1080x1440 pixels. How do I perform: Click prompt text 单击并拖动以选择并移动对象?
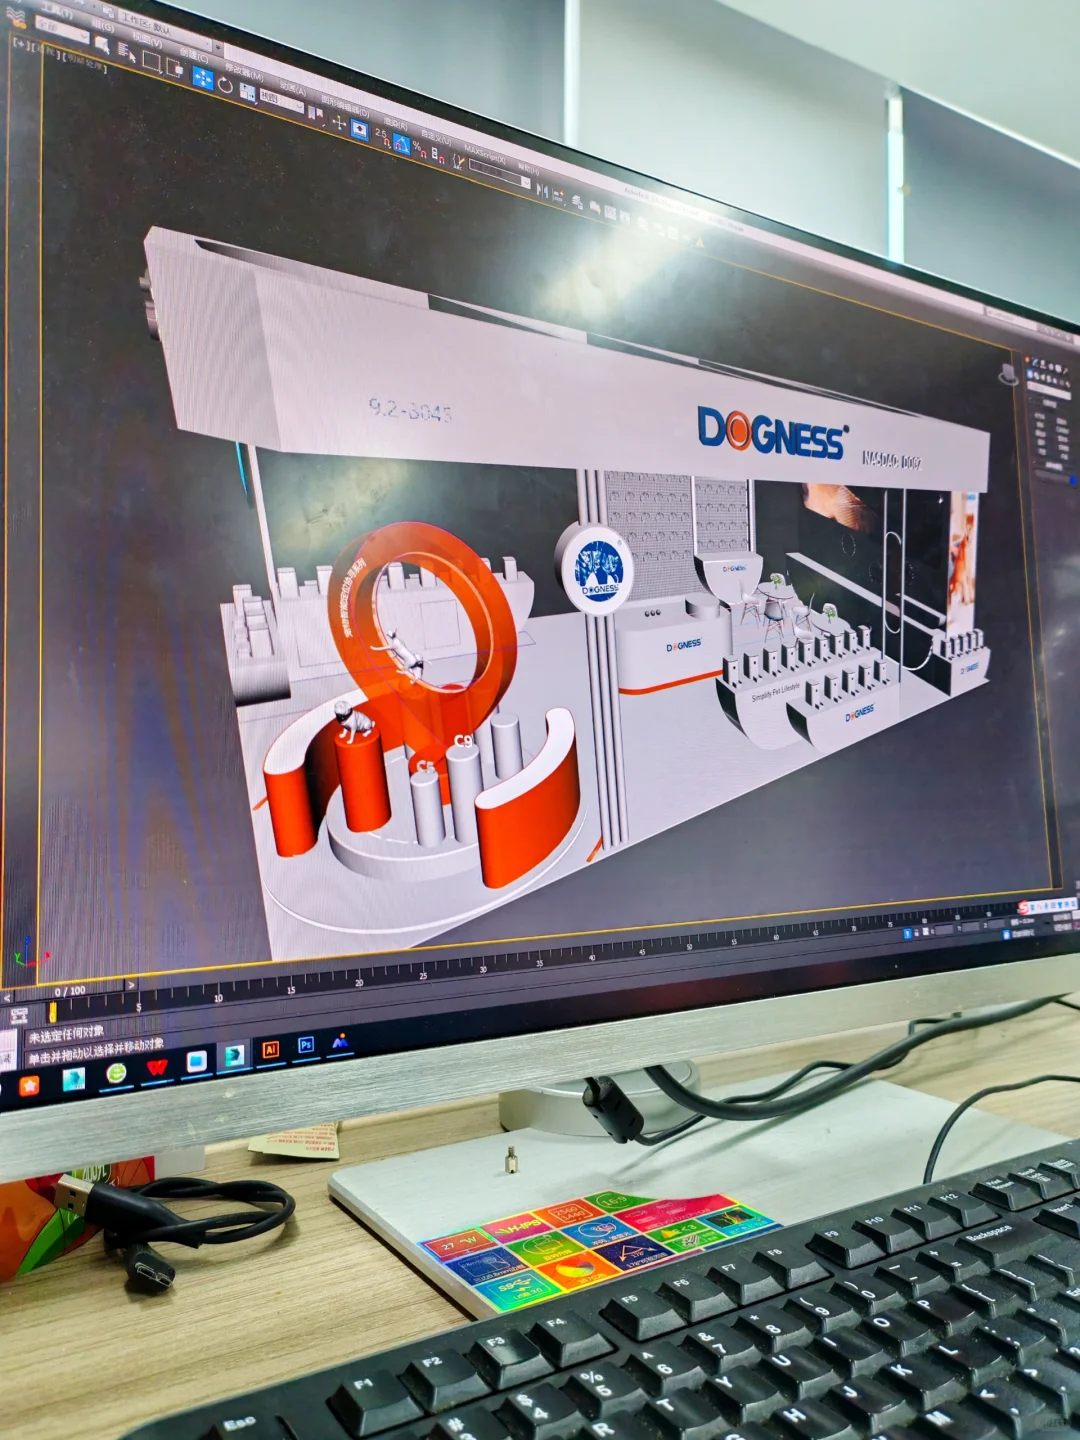coord(96,1051)
